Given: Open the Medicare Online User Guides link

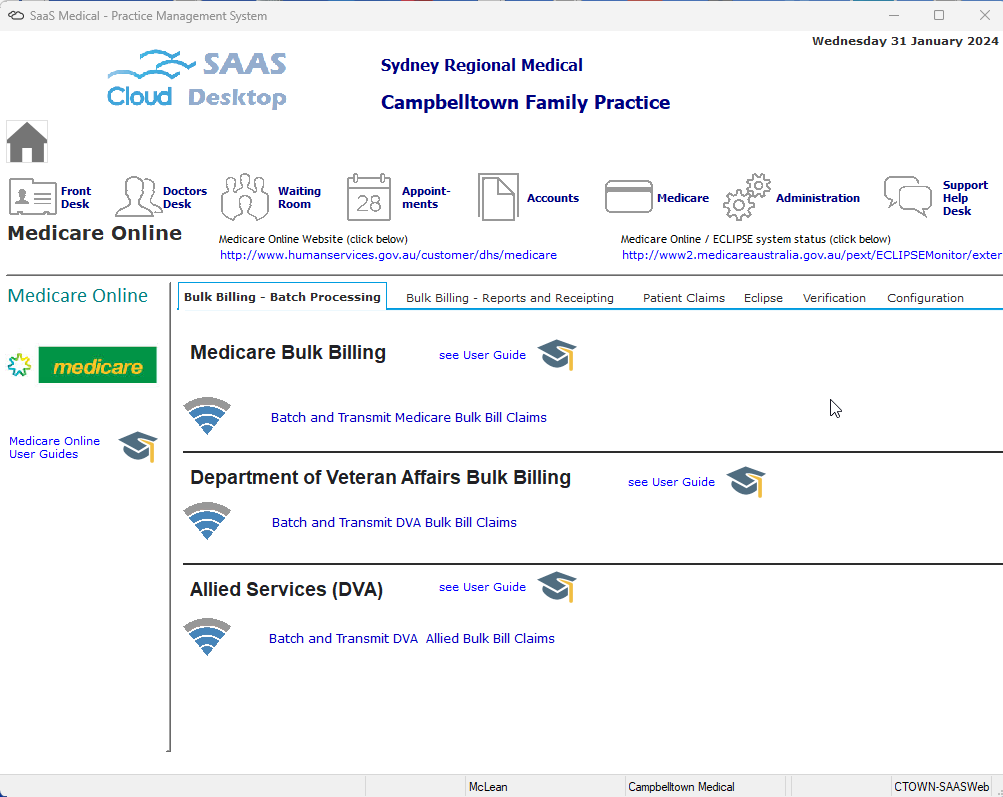Looking at the screenshot, I should 54,447.
